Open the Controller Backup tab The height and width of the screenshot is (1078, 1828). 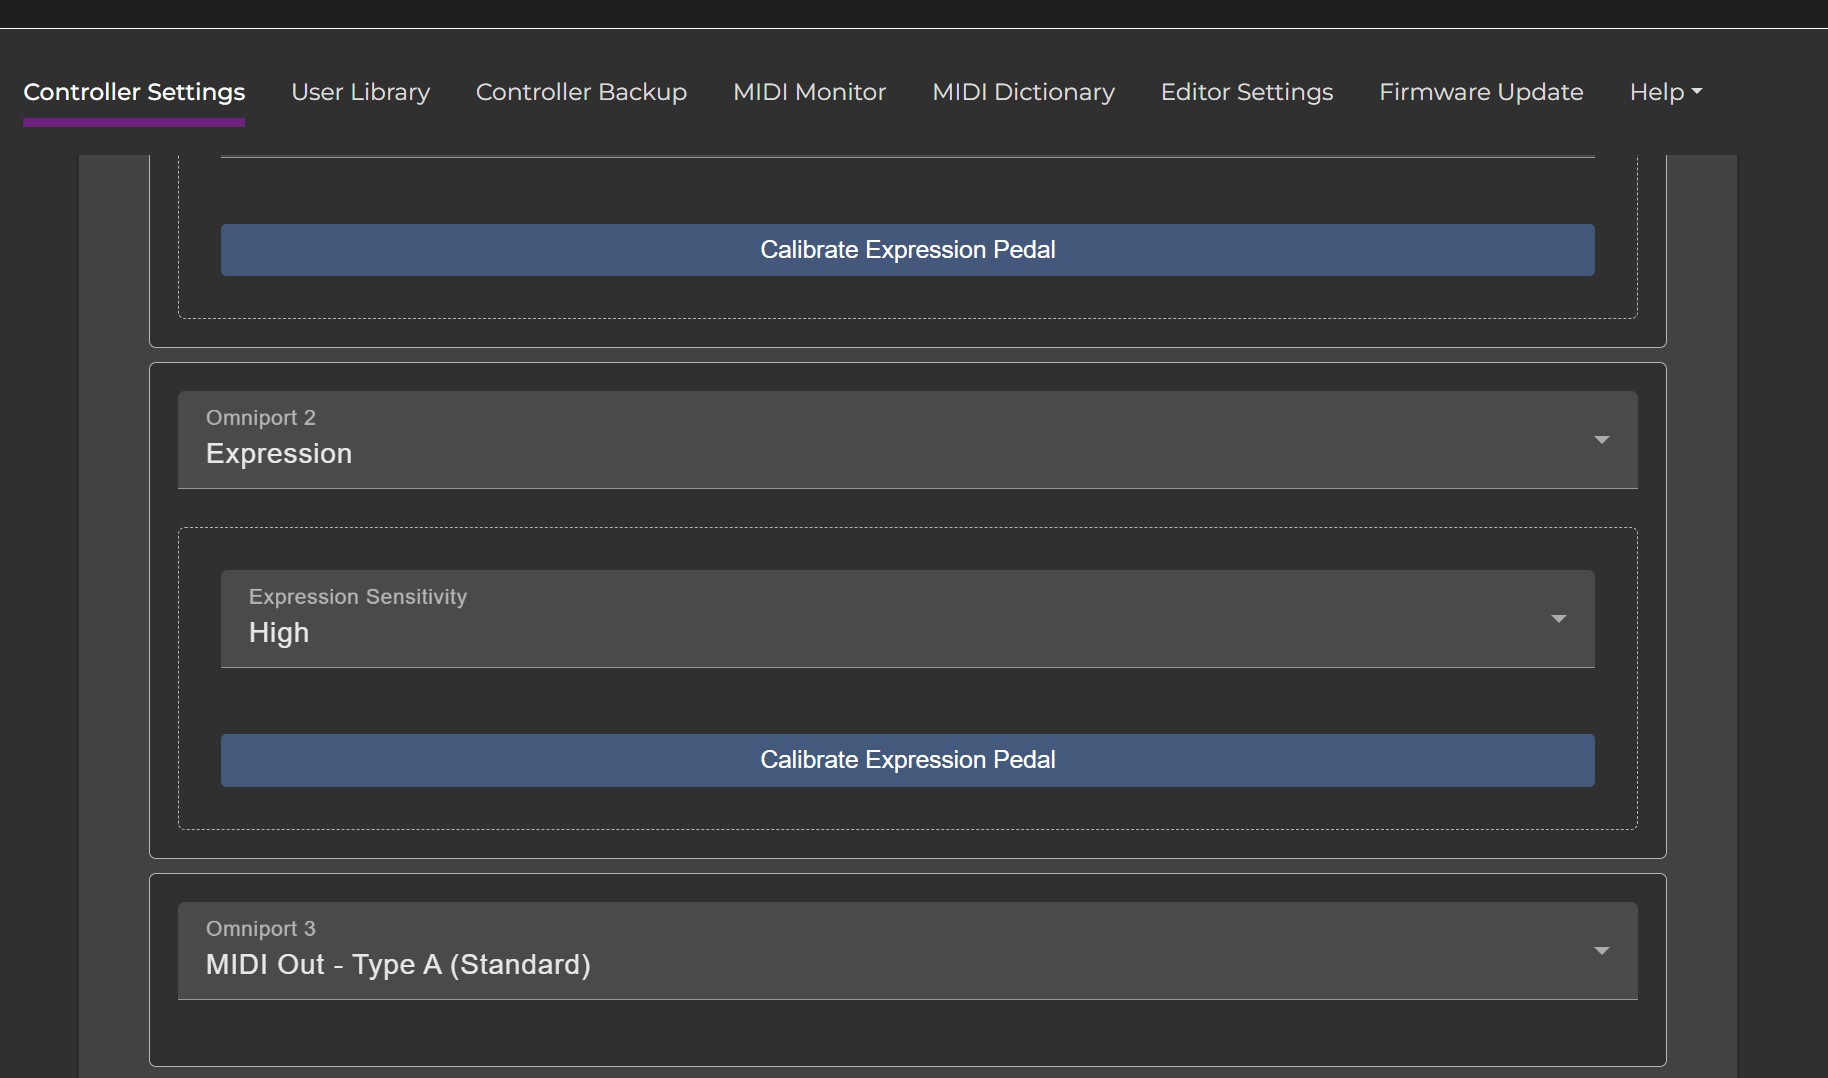(581, 92)
